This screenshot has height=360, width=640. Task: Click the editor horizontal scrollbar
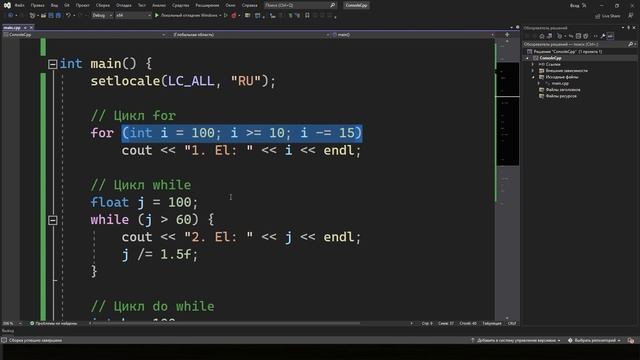227,323
